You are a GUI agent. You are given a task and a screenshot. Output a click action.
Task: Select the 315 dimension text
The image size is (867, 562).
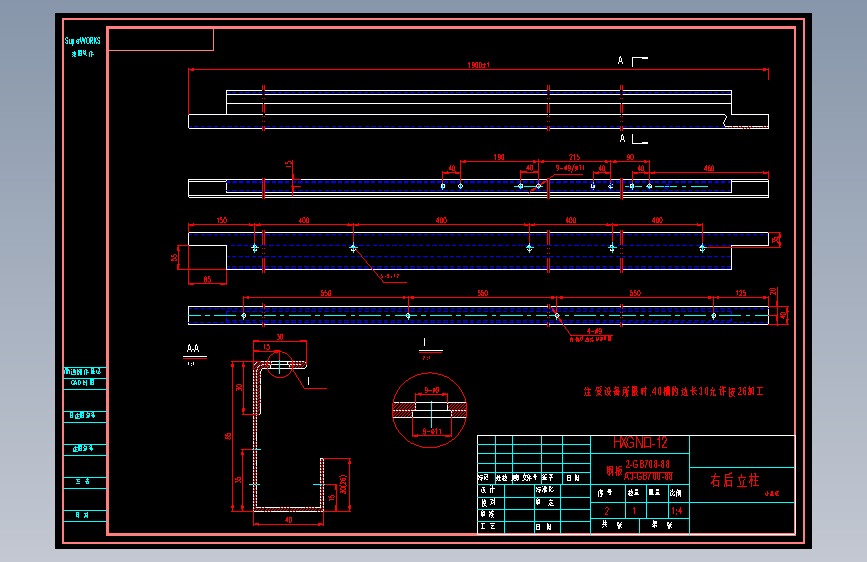point(574,157)
